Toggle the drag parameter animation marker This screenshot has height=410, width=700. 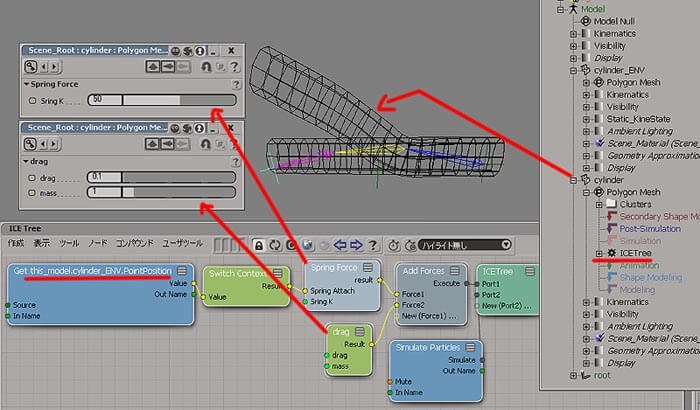coord(32,177)
